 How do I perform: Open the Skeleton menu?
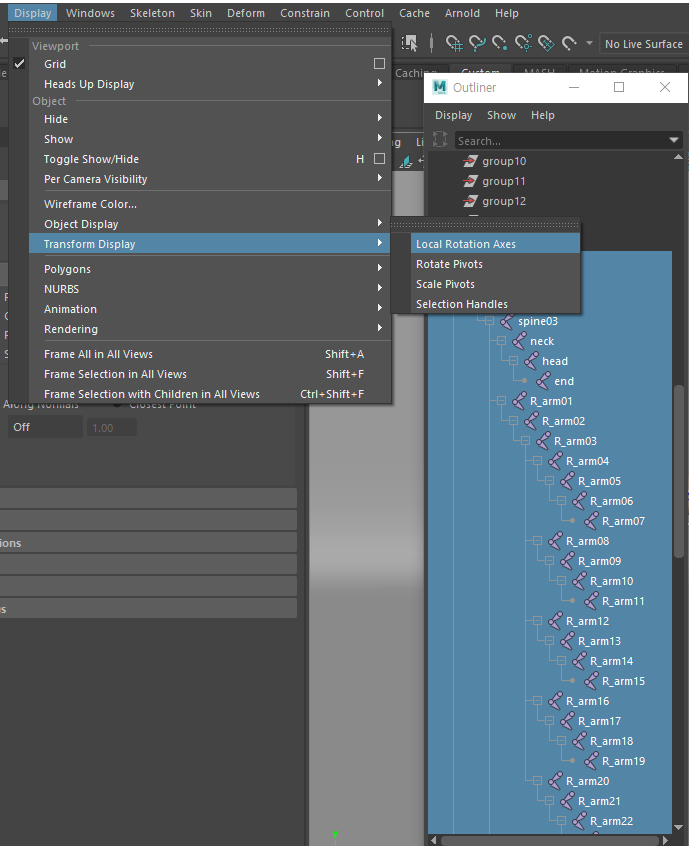(152, 13)
